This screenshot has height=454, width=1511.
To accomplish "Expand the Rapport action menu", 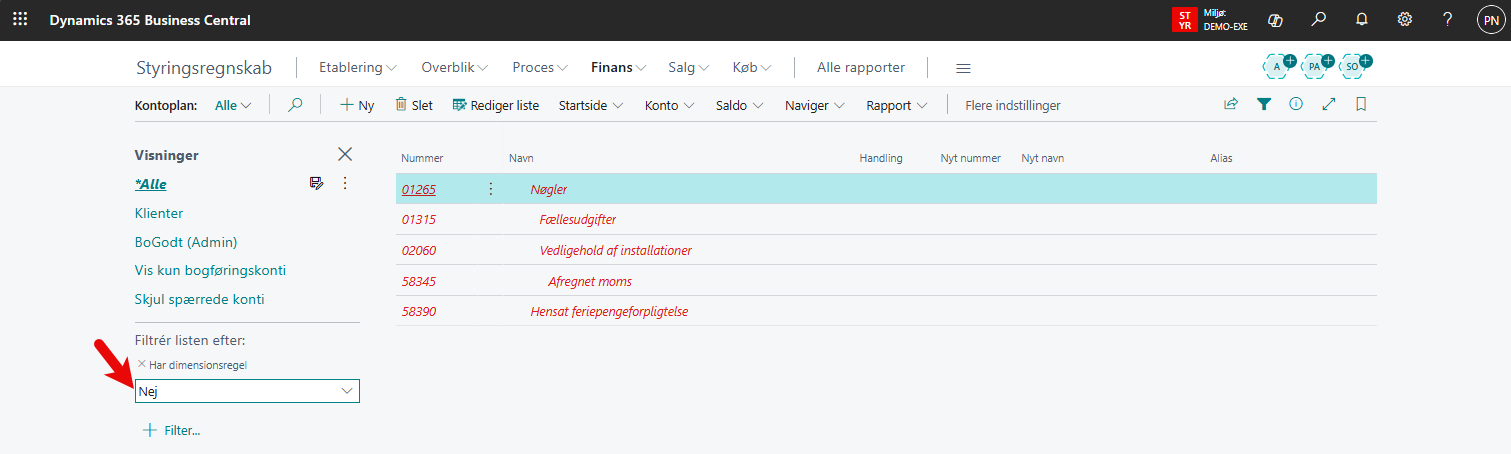I will pos(896,105).
